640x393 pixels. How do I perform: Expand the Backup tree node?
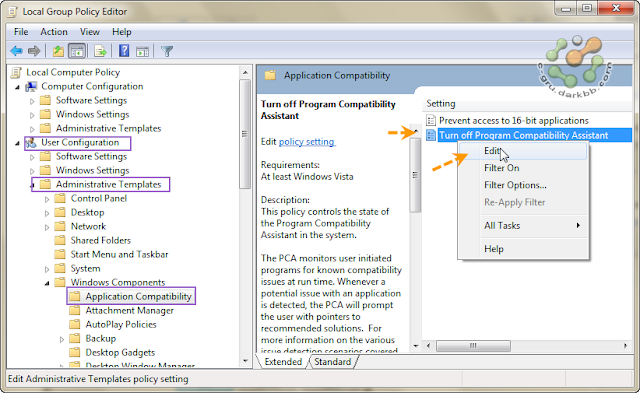click(62, 339)
